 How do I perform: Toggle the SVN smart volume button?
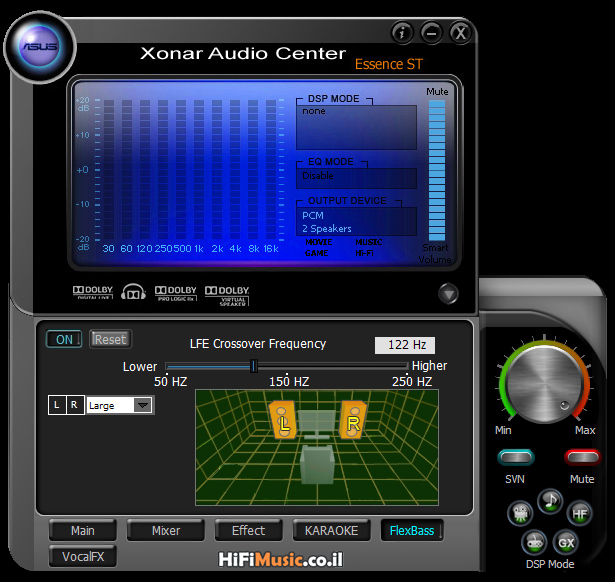[516, 457]
